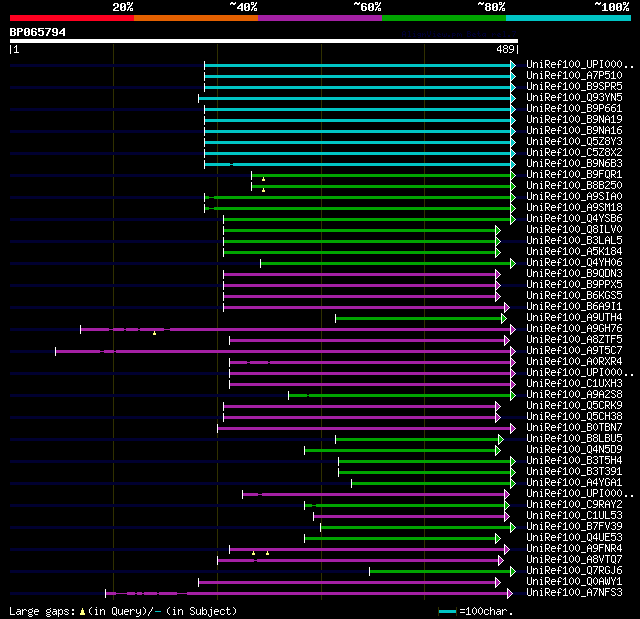The width and height of the screenshot is (640, 619).
Task: Open the UniRef100_B9SPR5 hit label
Action: coord(574,87)
